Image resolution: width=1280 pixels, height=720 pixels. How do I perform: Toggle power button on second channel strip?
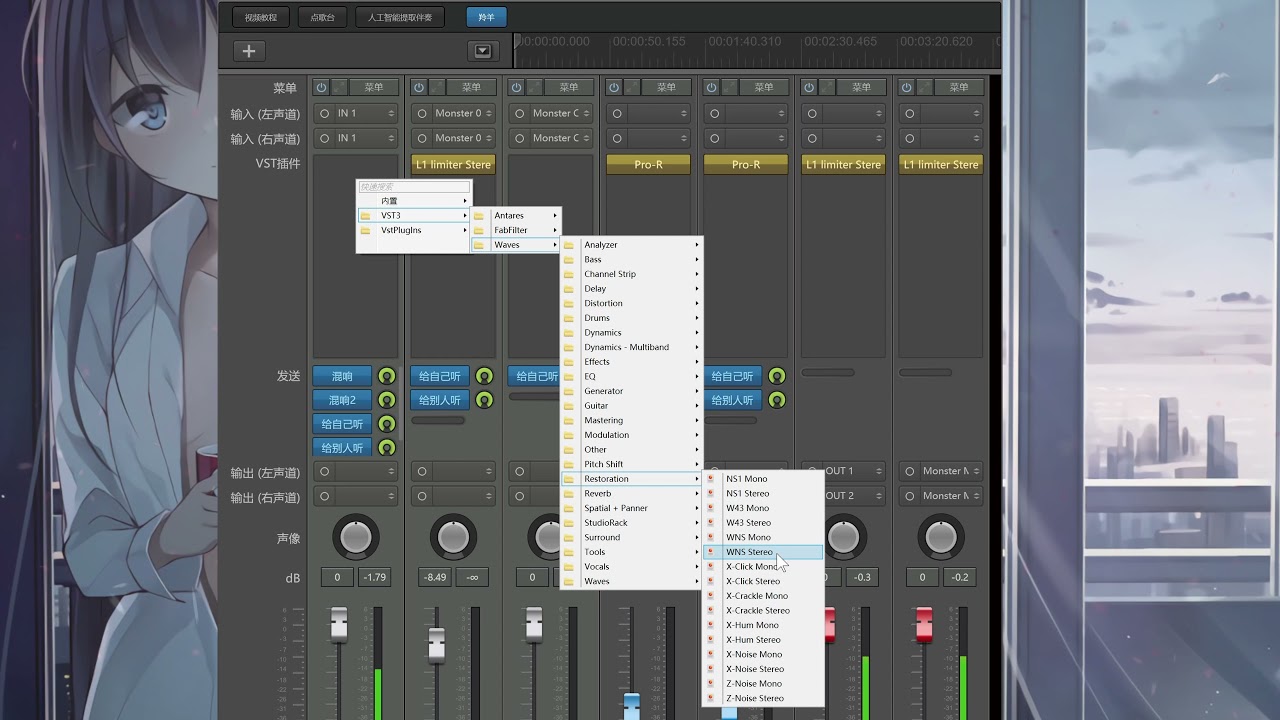[419, 88]
